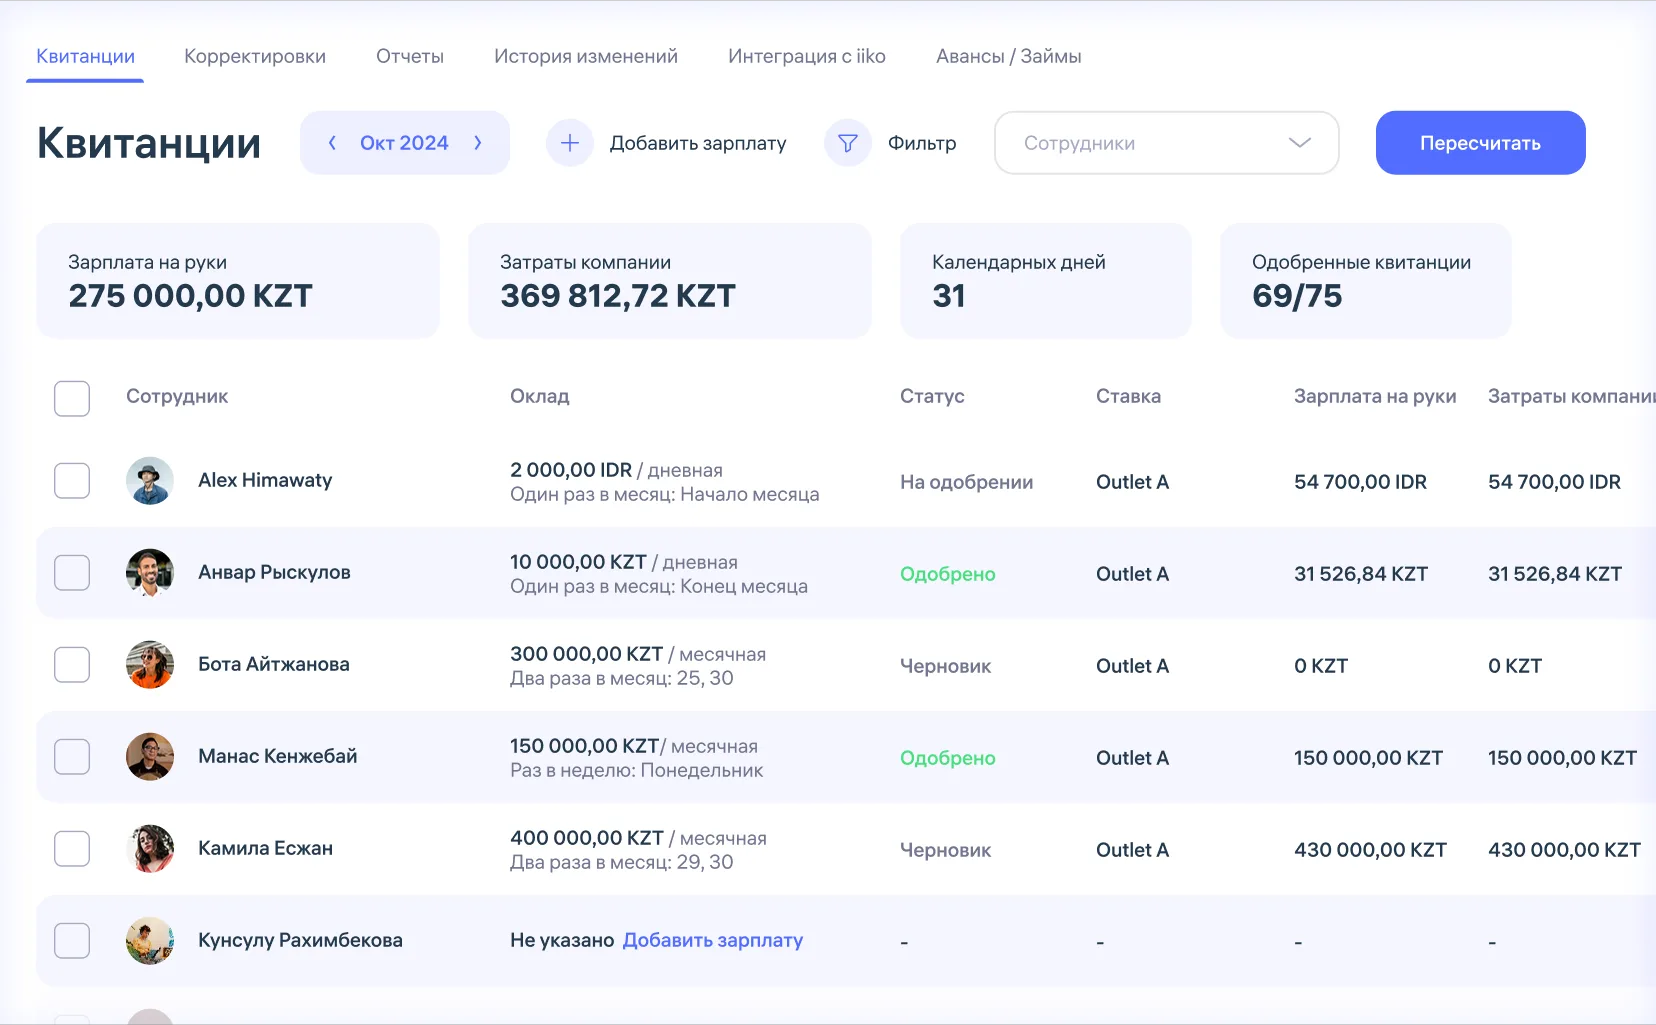Screen dimensions: 1656x1025
Task: Click the На одобрении status of Alex Himawaty
Action: point(966,482)
